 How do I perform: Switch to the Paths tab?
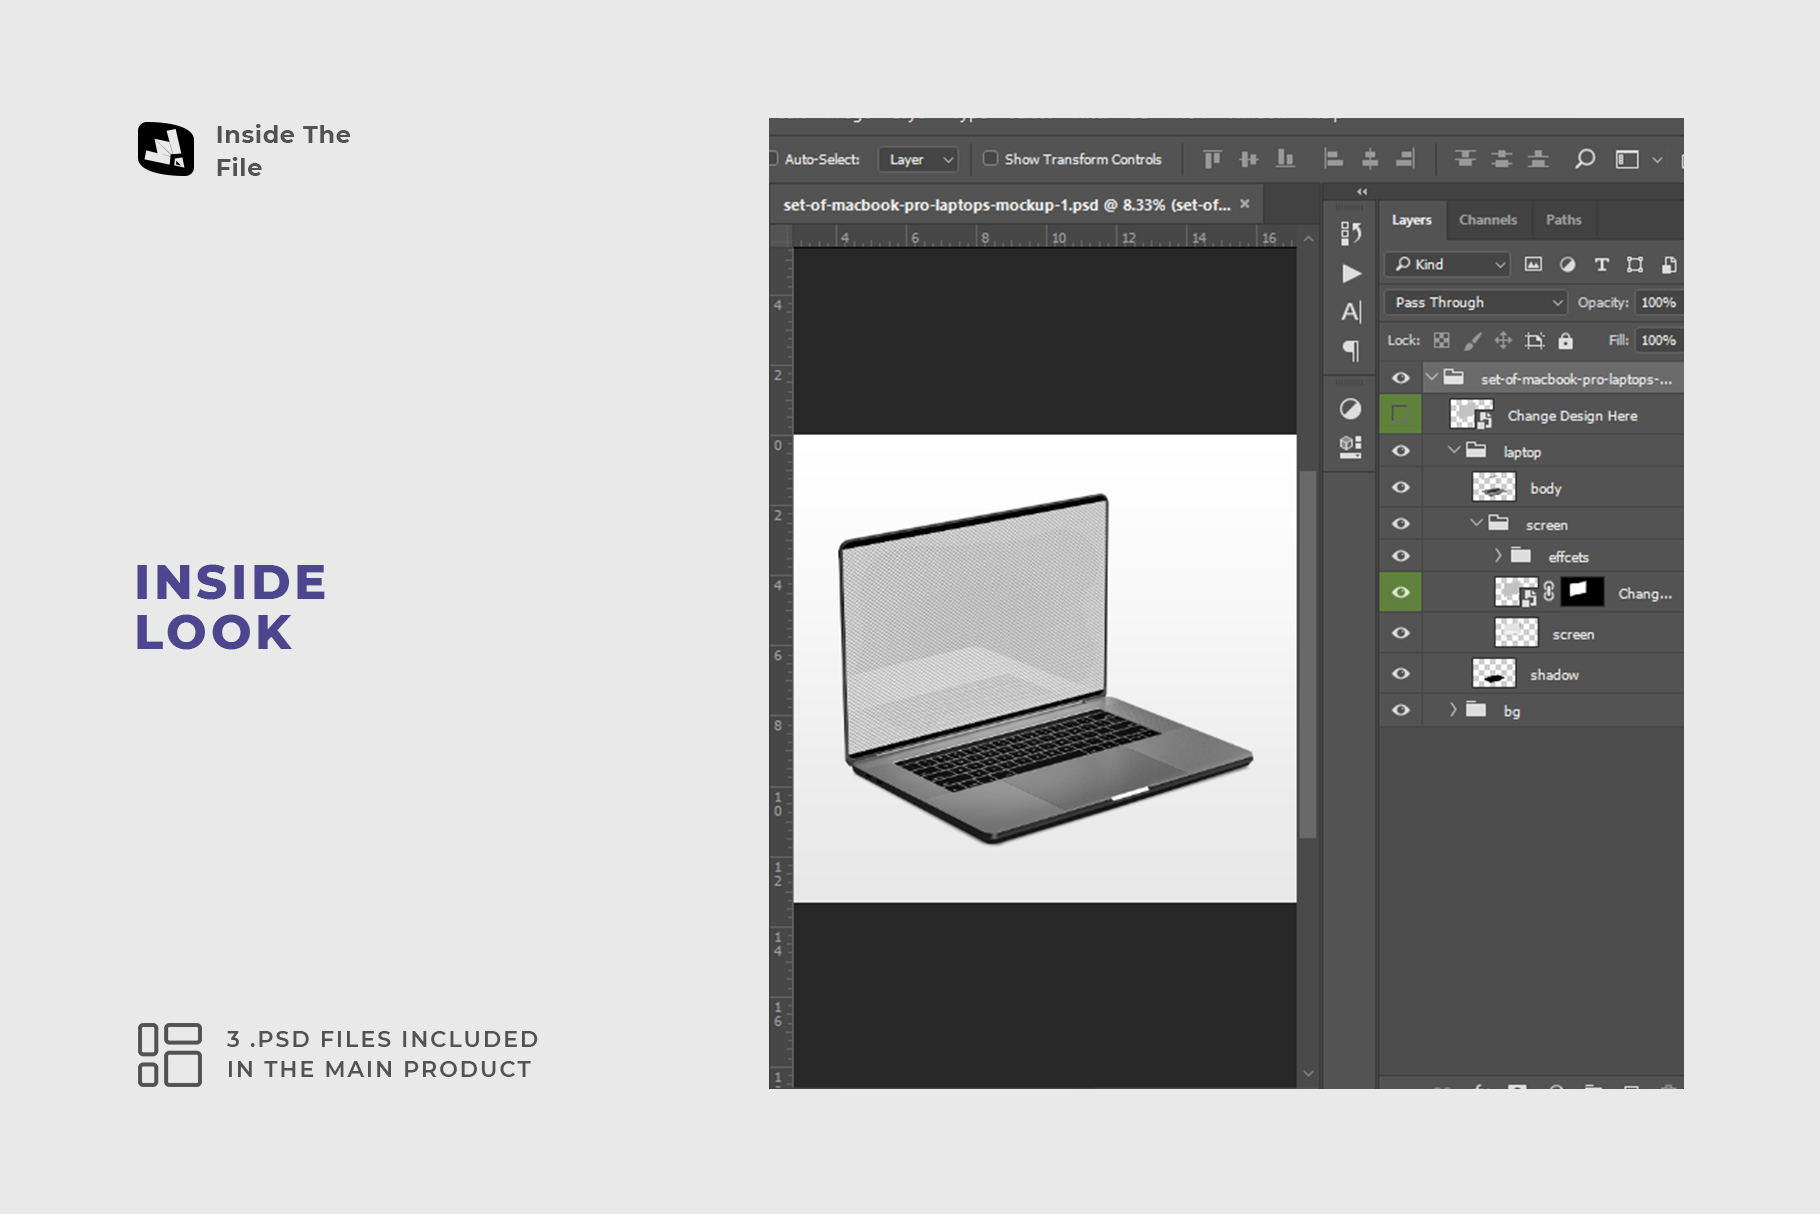[x=1563, y=220]
